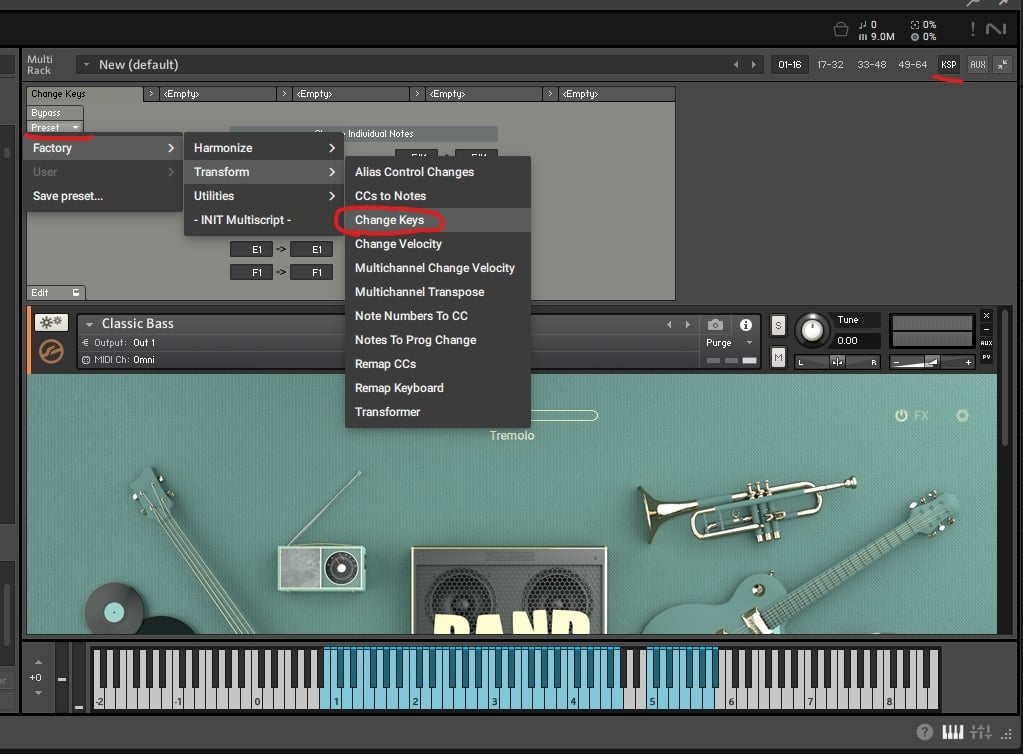The width and height of the screenshot is (1023, 754).
Task: Remove the instrument with X button
Action: pos(986,316)
